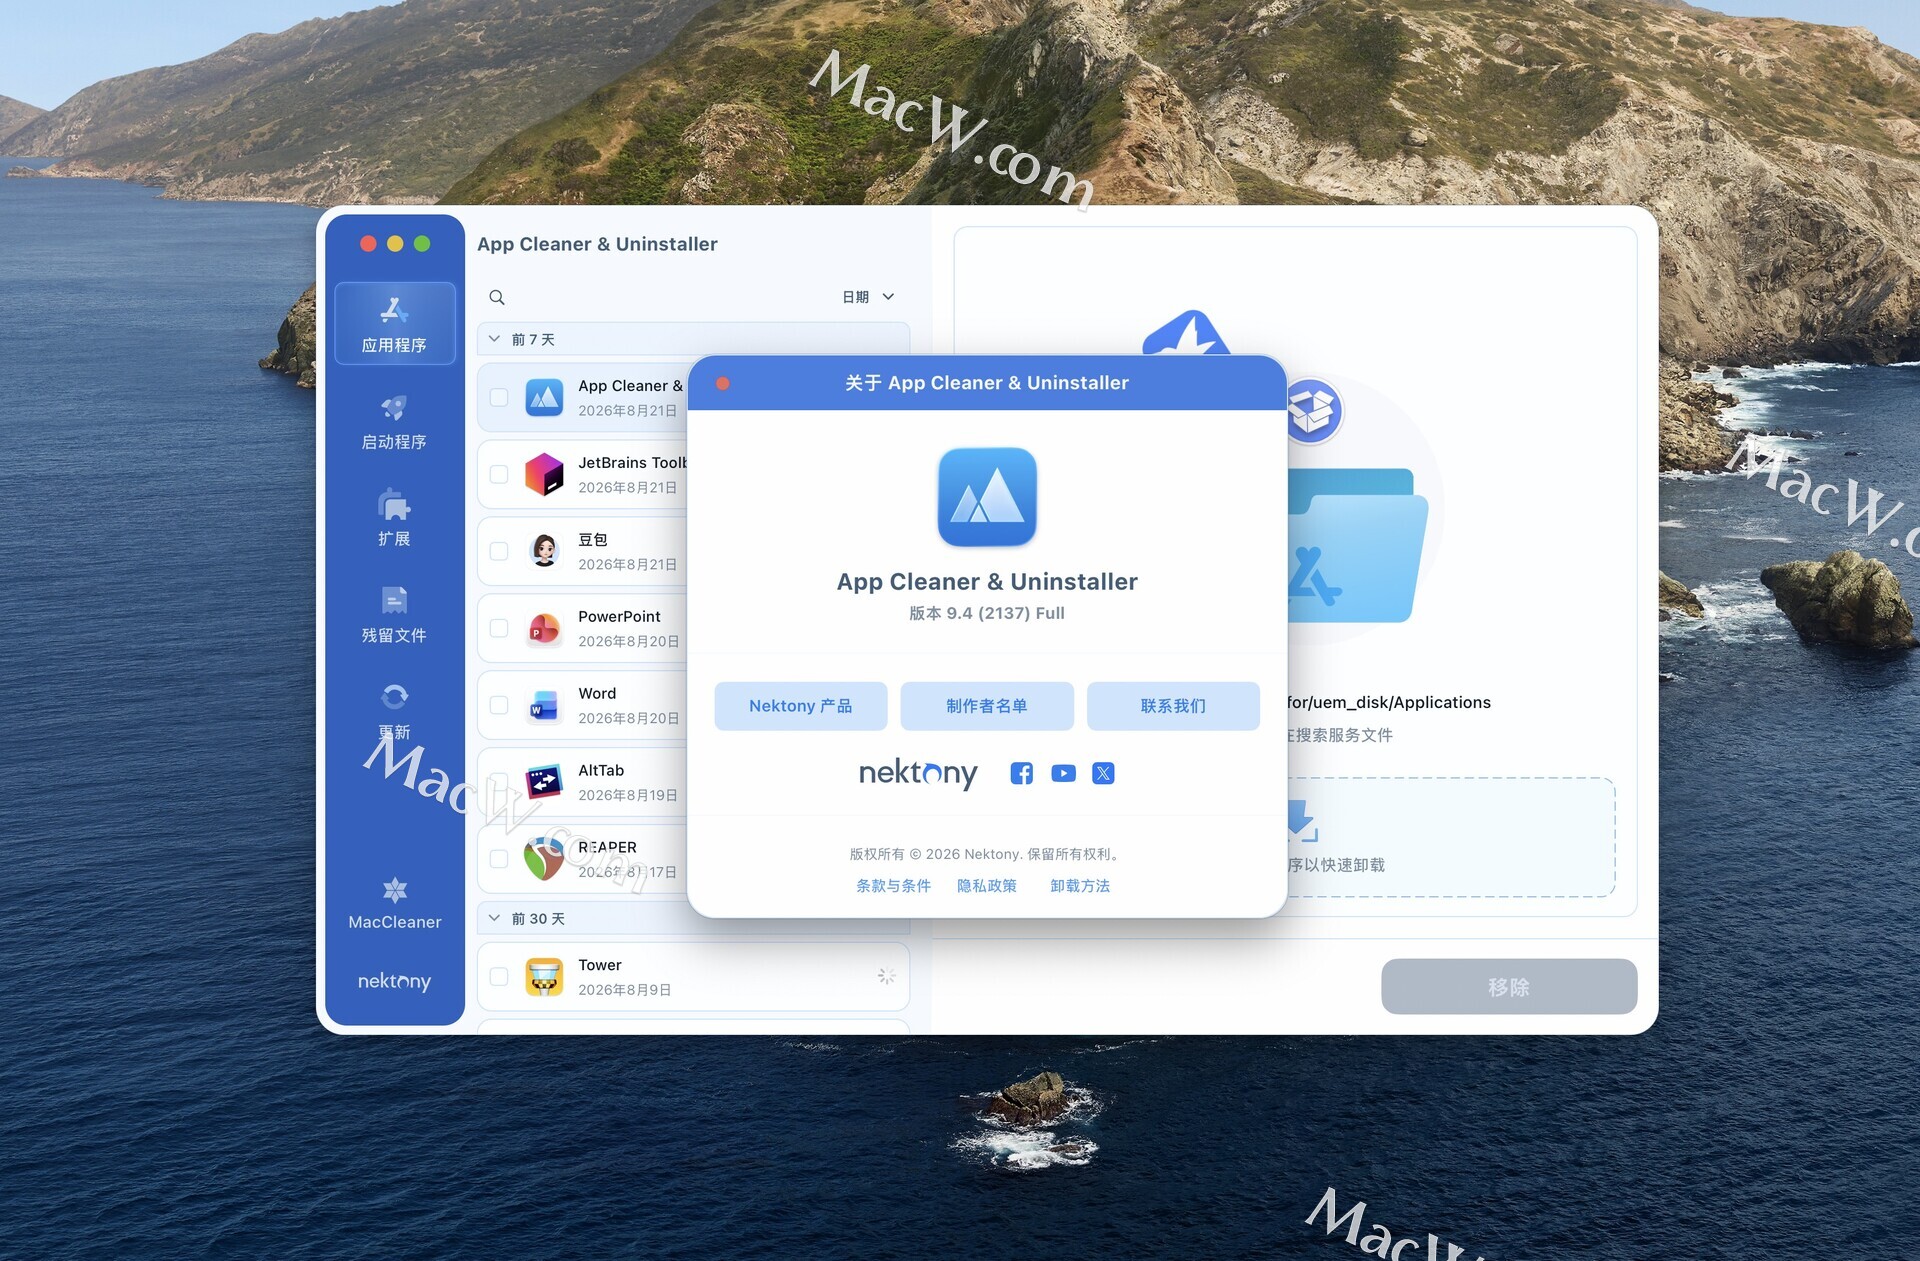Click the 移除 button

coord(1509,987)
